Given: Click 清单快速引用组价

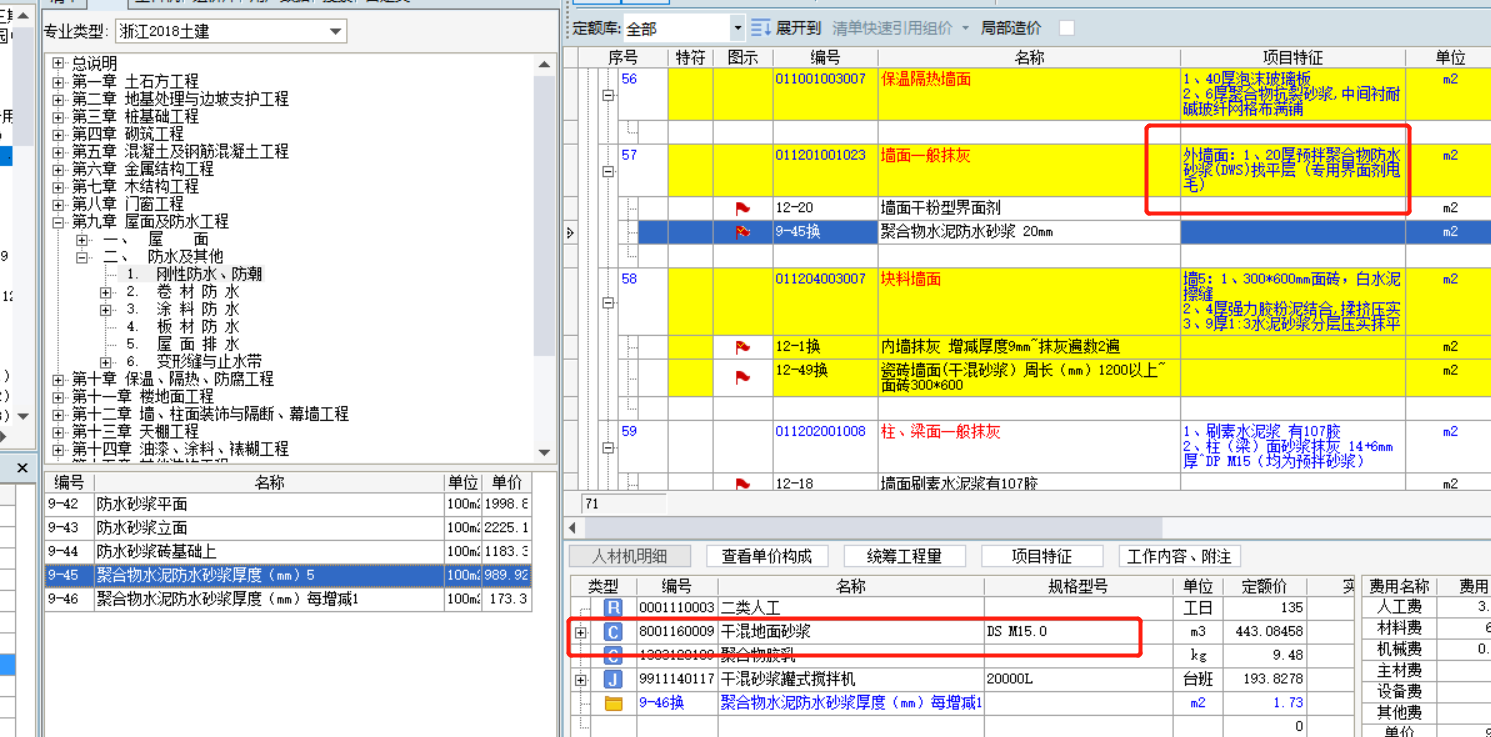Looking at the screenshot, I should click(x=893, y=28).
